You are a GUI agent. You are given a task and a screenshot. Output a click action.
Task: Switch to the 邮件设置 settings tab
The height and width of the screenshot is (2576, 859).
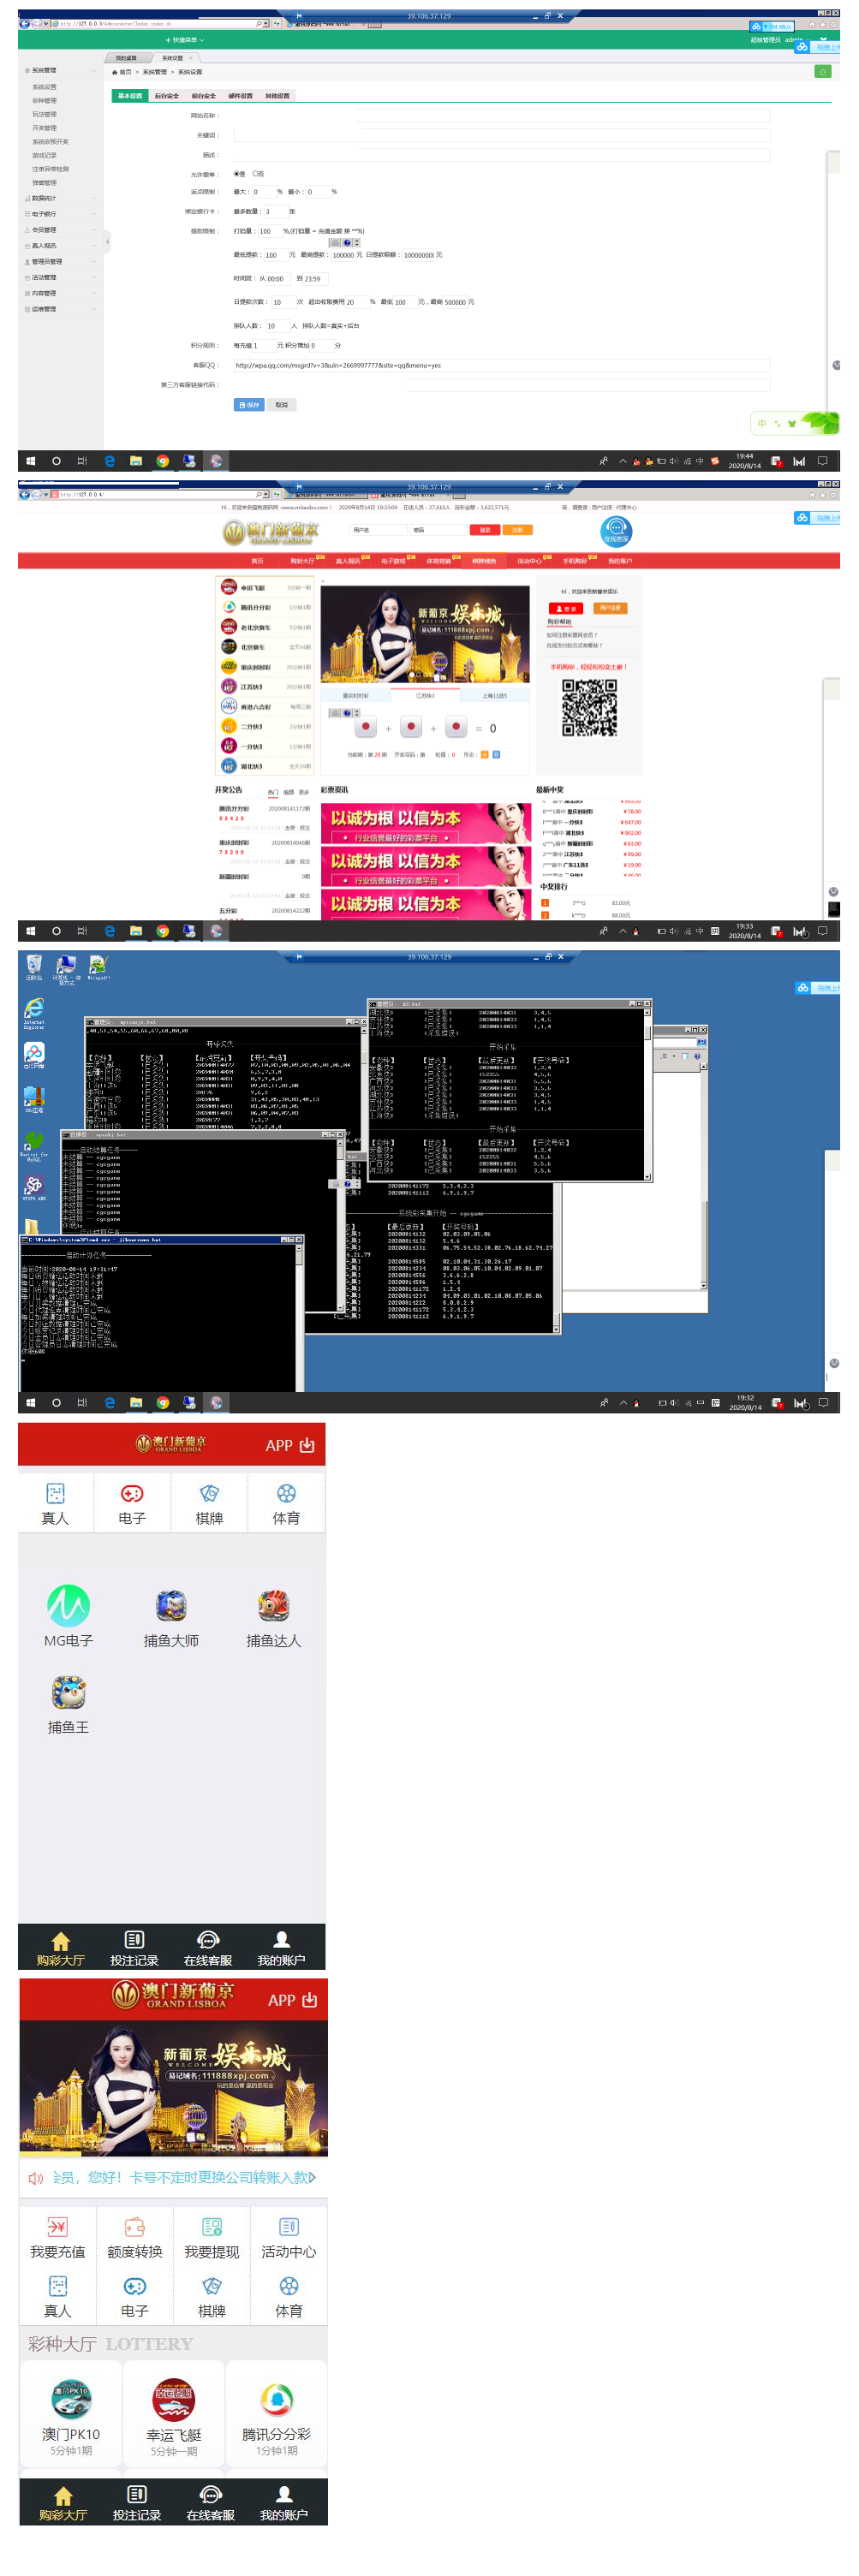point(240,96)
